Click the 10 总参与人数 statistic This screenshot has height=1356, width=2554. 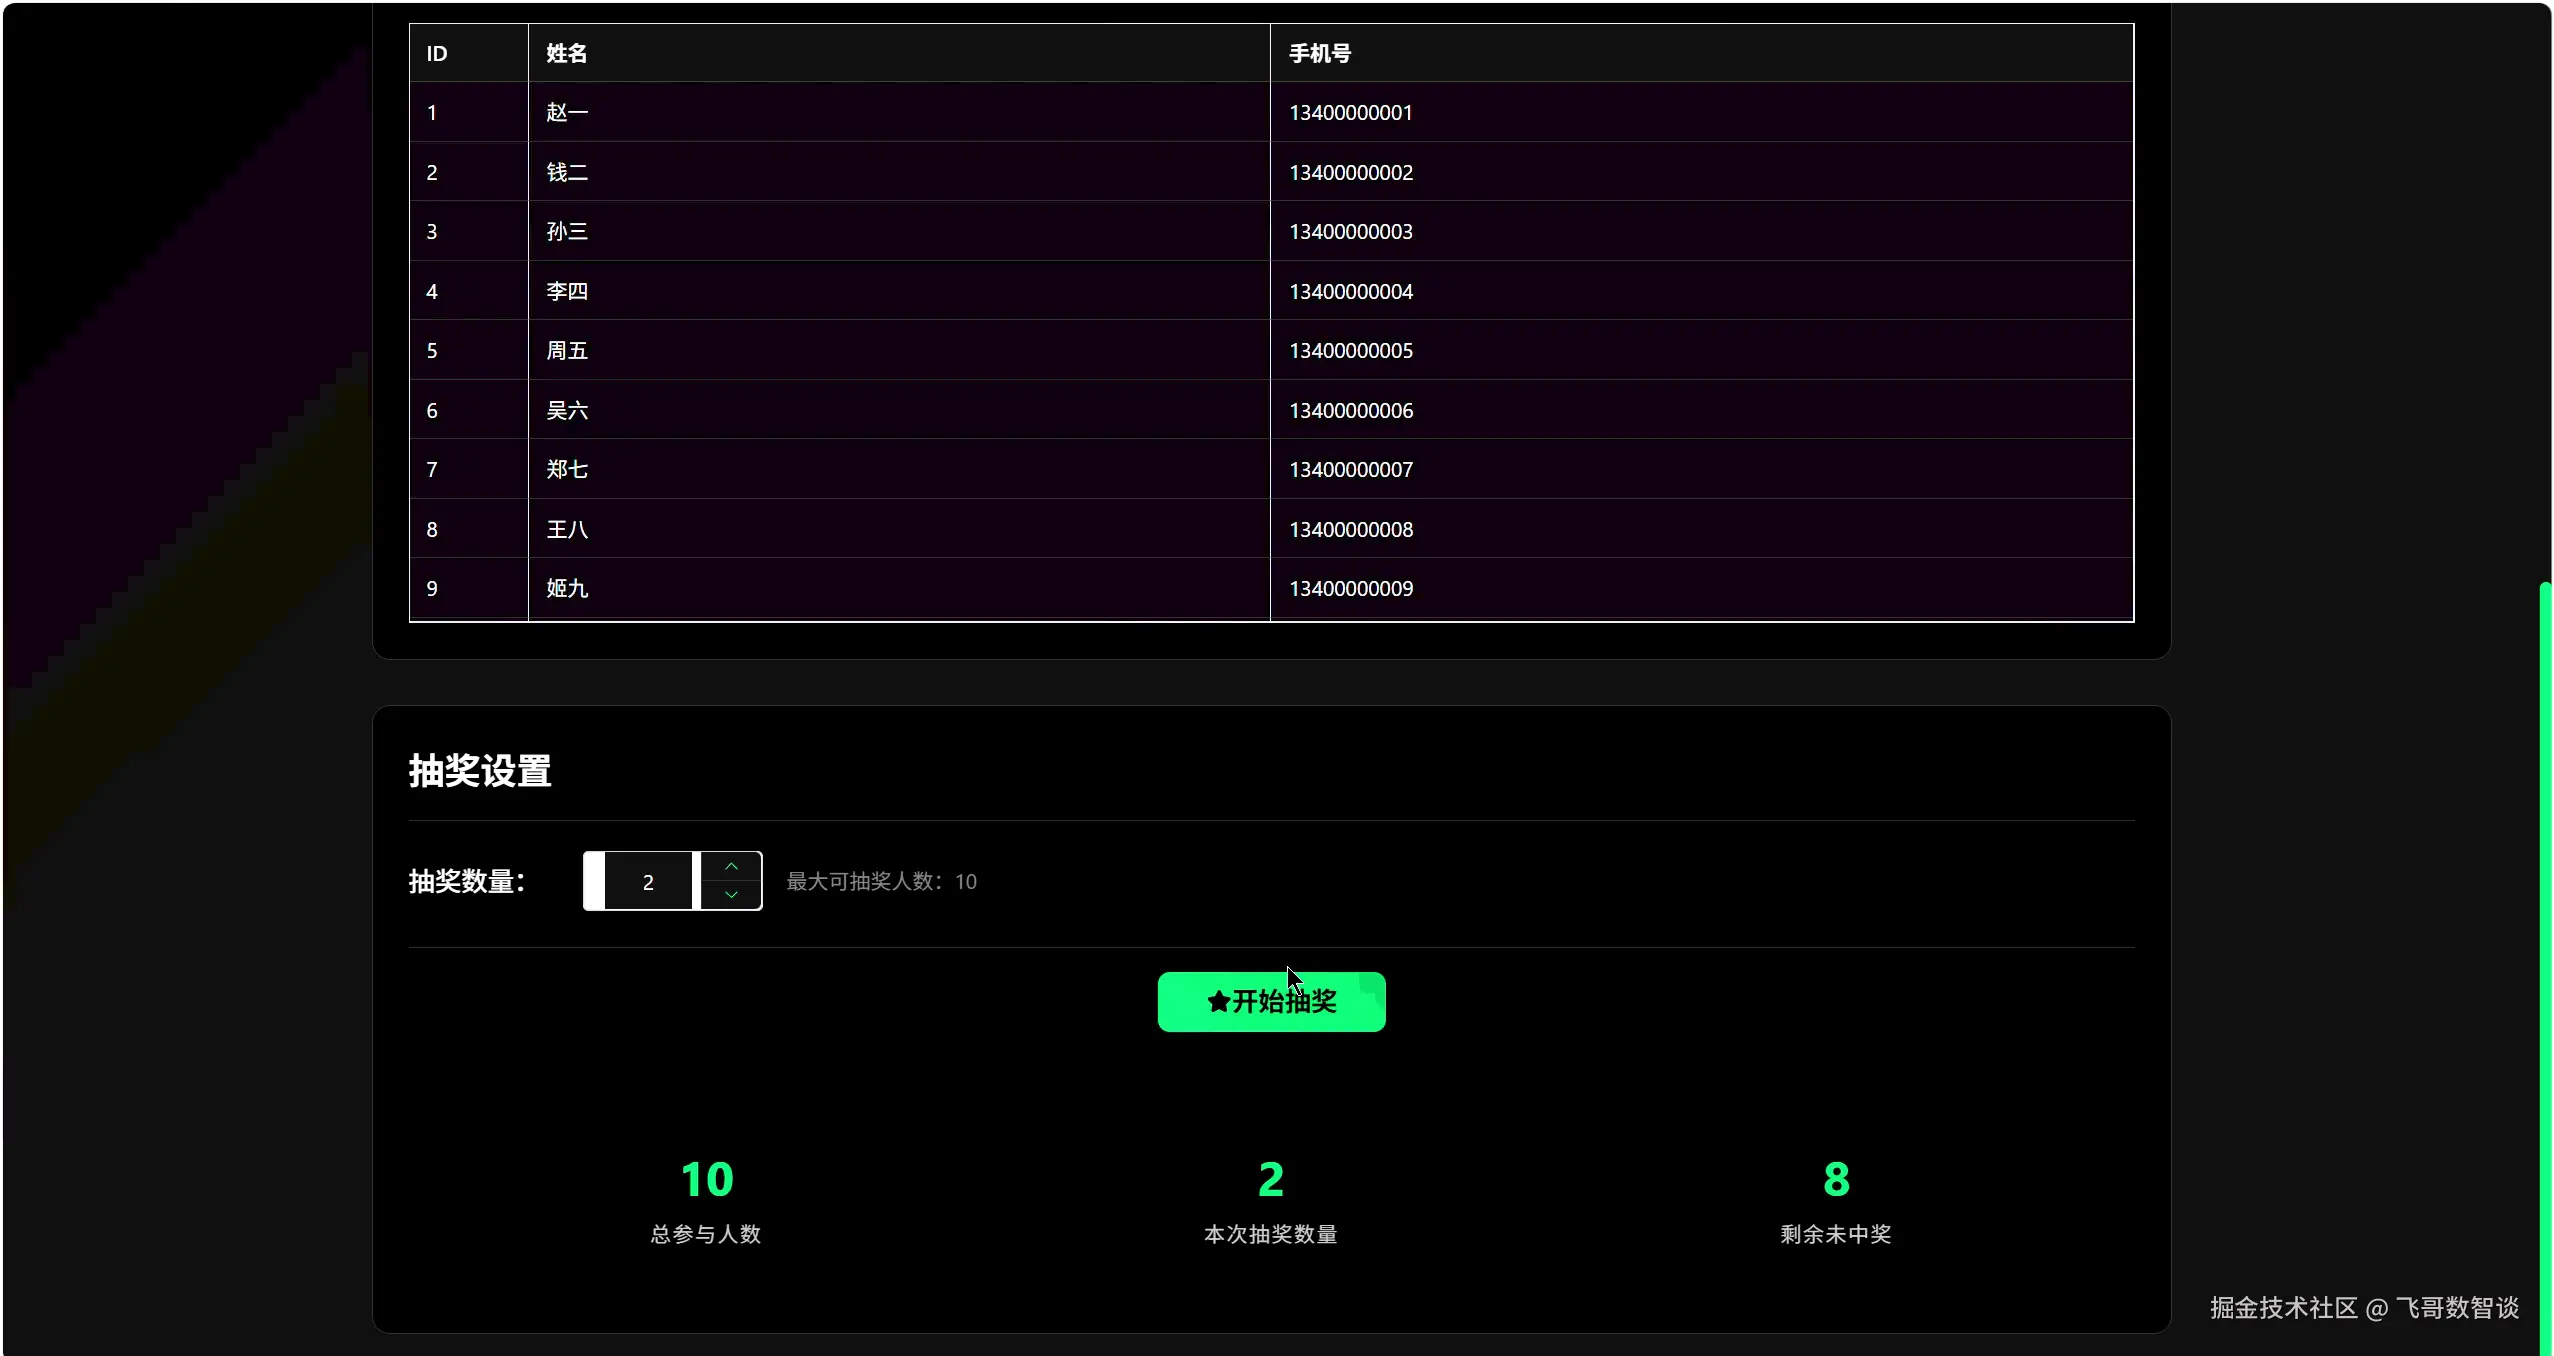point(706,1180)
